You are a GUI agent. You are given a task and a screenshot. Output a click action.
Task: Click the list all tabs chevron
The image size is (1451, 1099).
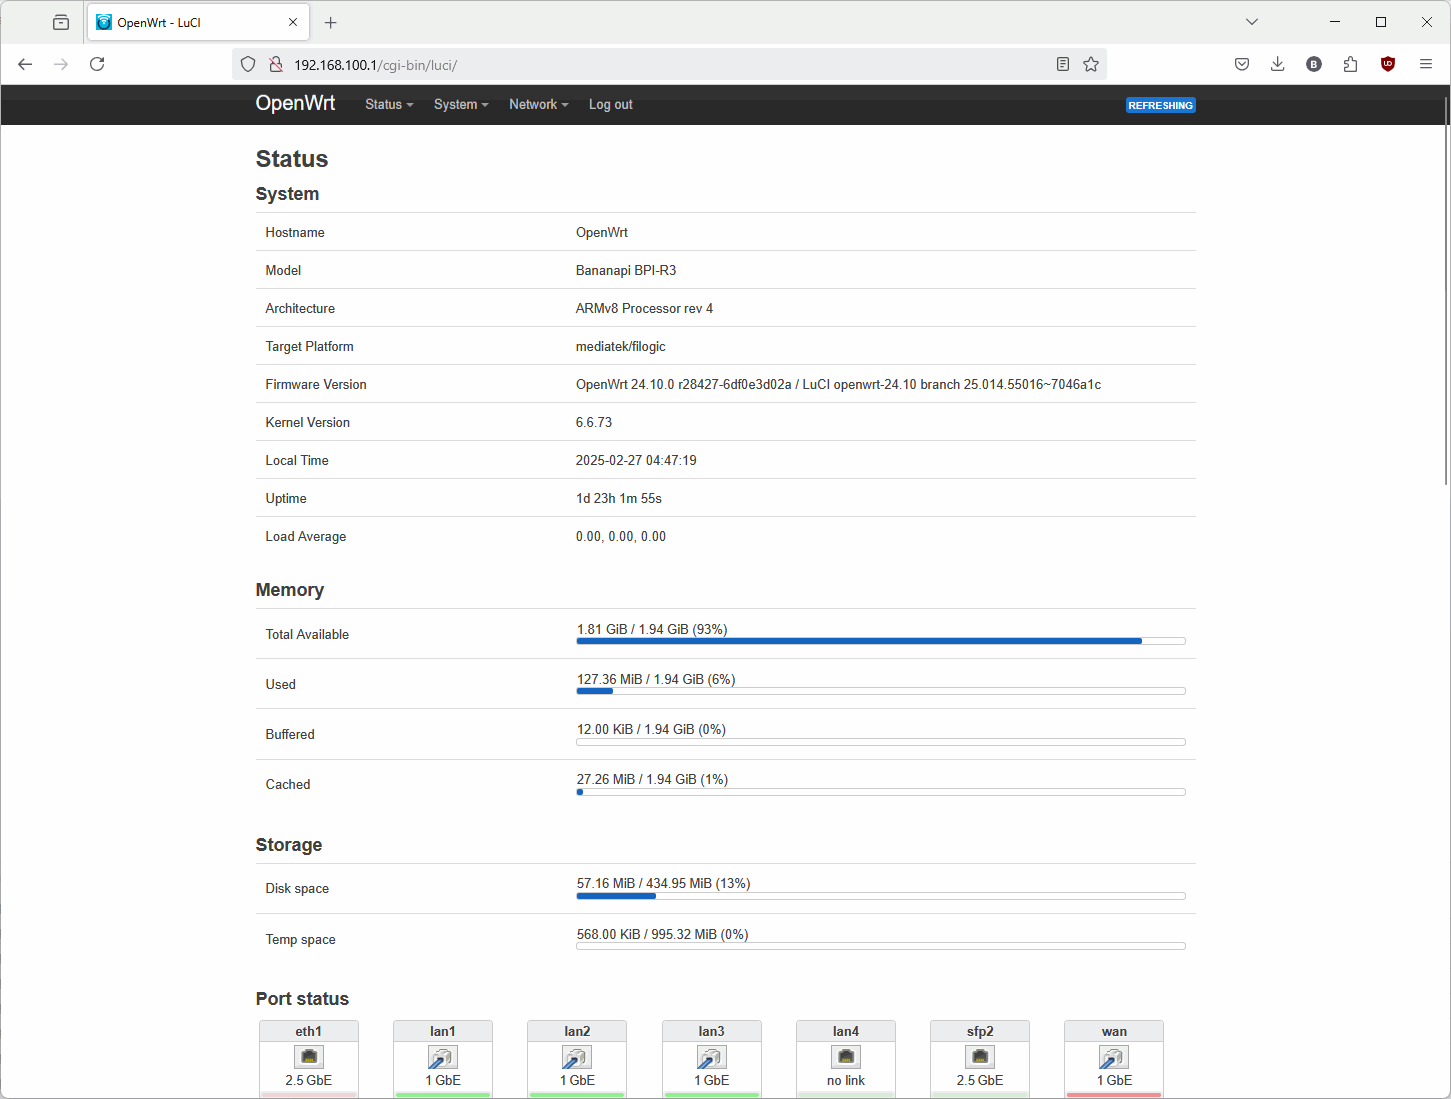pos(1252,22)
